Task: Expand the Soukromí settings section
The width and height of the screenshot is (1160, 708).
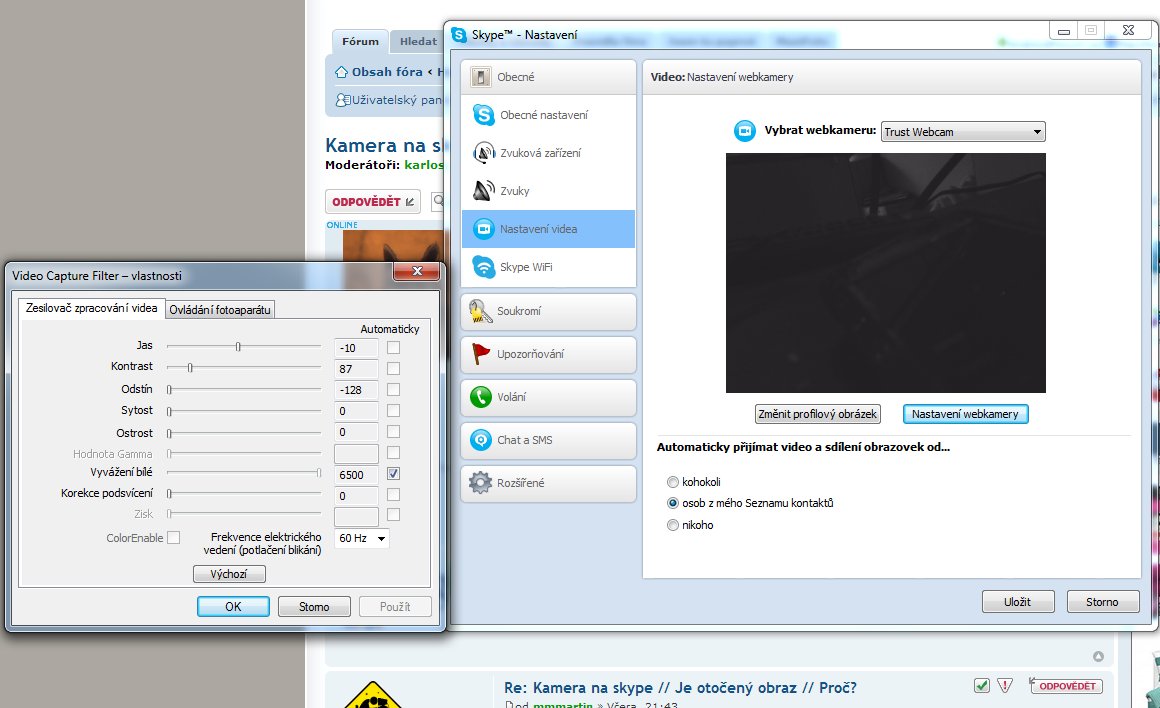Action: 548,311
